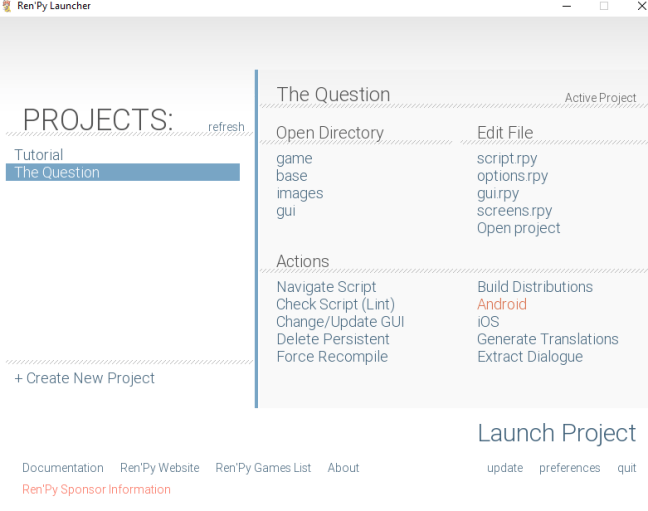This screenshot has width=648, height=511.
Task: Open the Android build option
Action: (x=502, y=304)
